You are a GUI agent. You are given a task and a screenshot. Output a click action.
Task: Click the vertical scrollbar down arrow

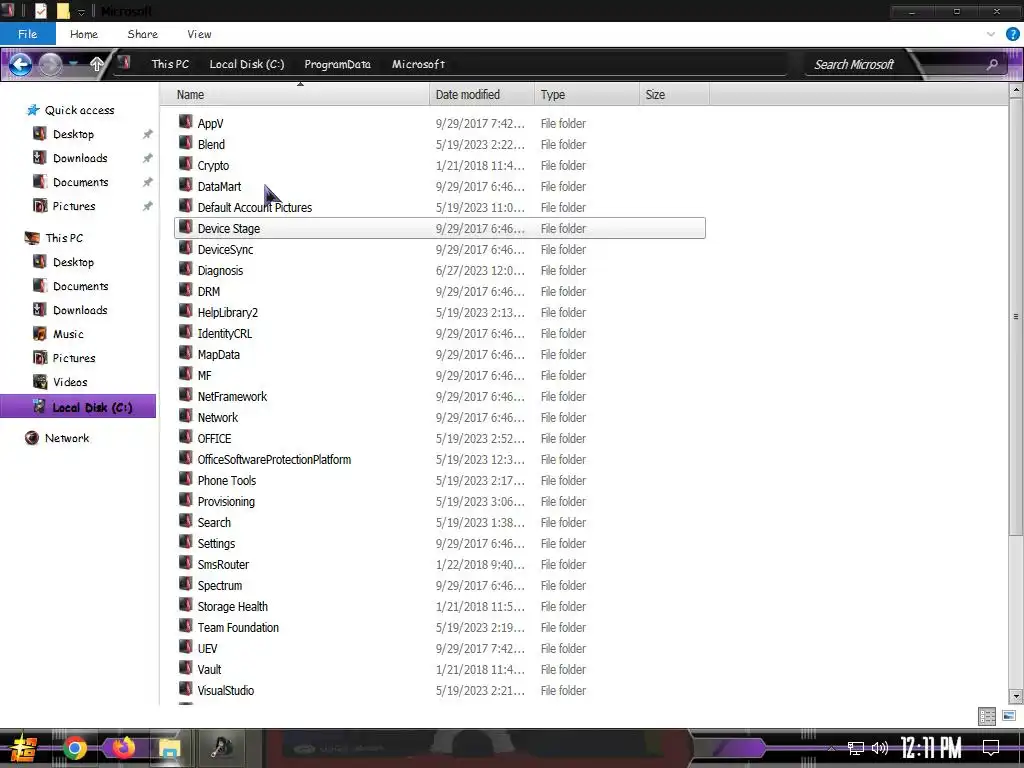(1016, 696)
